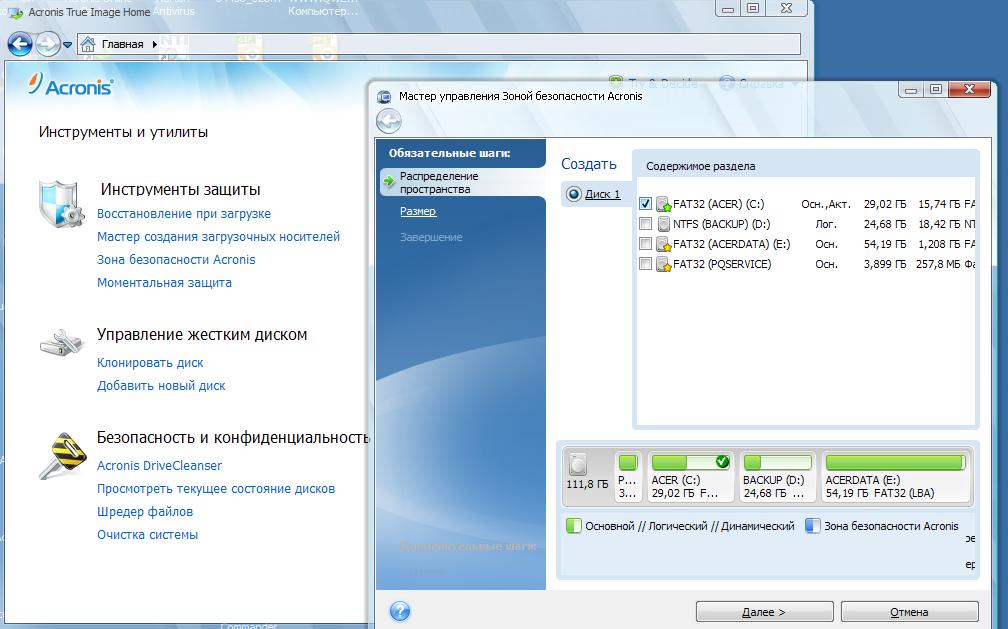
Task: Click 3,899 ГБ size of PQSERVICE row
Action: click(x=885, y=264)
